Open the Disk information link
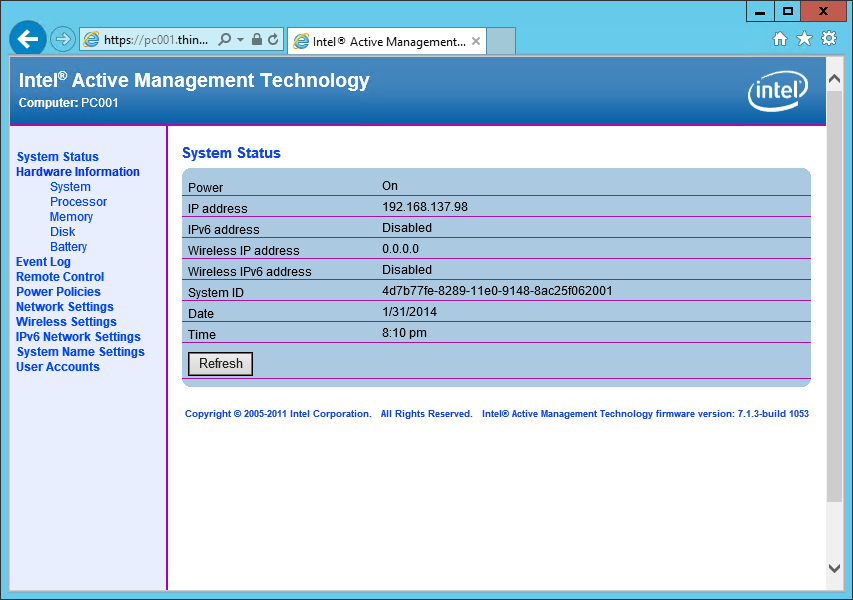 63,232
